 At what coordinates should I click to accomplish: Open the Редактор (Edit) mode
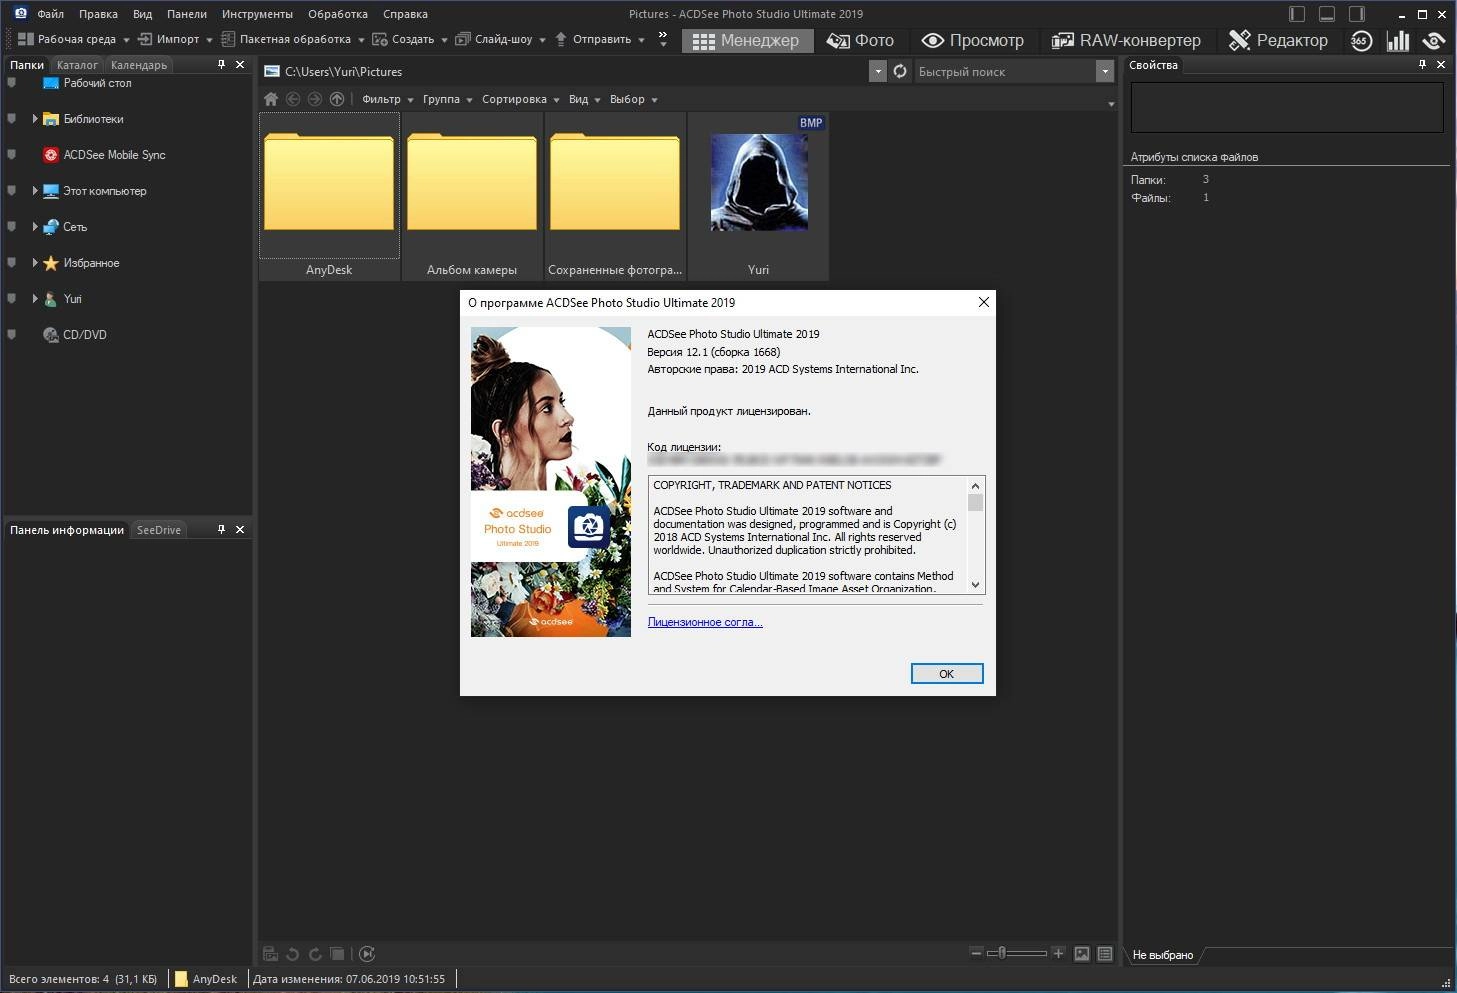click(1278, 40)
